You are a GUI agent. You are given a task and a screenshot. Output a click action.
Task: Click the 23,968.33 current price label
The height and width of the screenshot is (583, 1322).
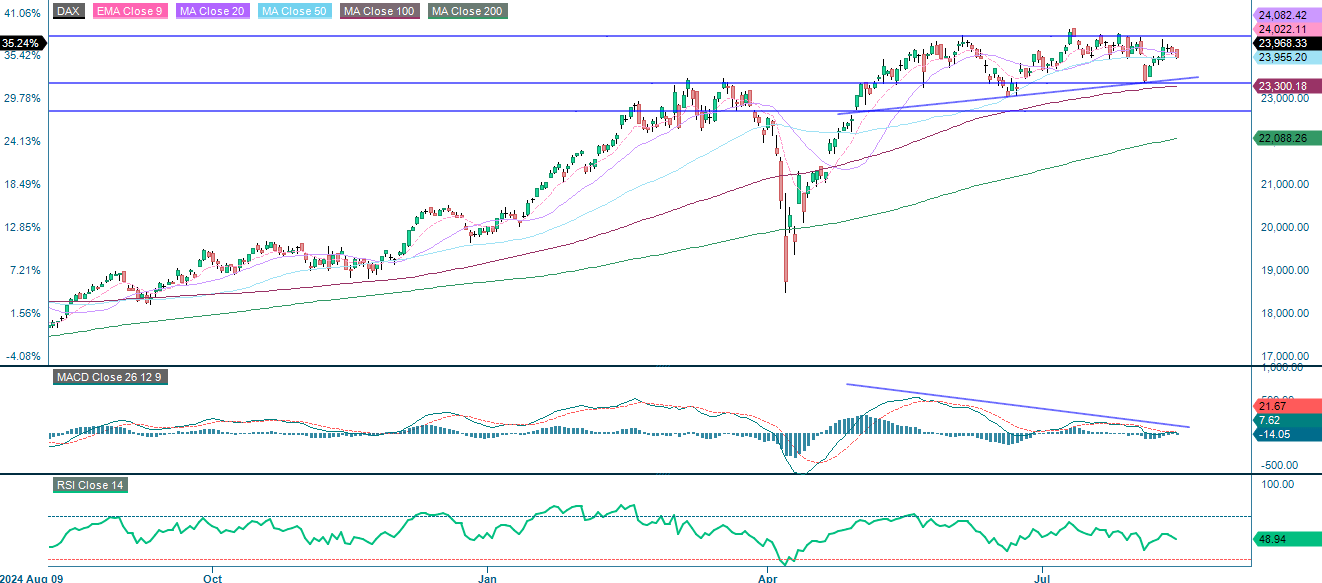(x=1287, y=44)
